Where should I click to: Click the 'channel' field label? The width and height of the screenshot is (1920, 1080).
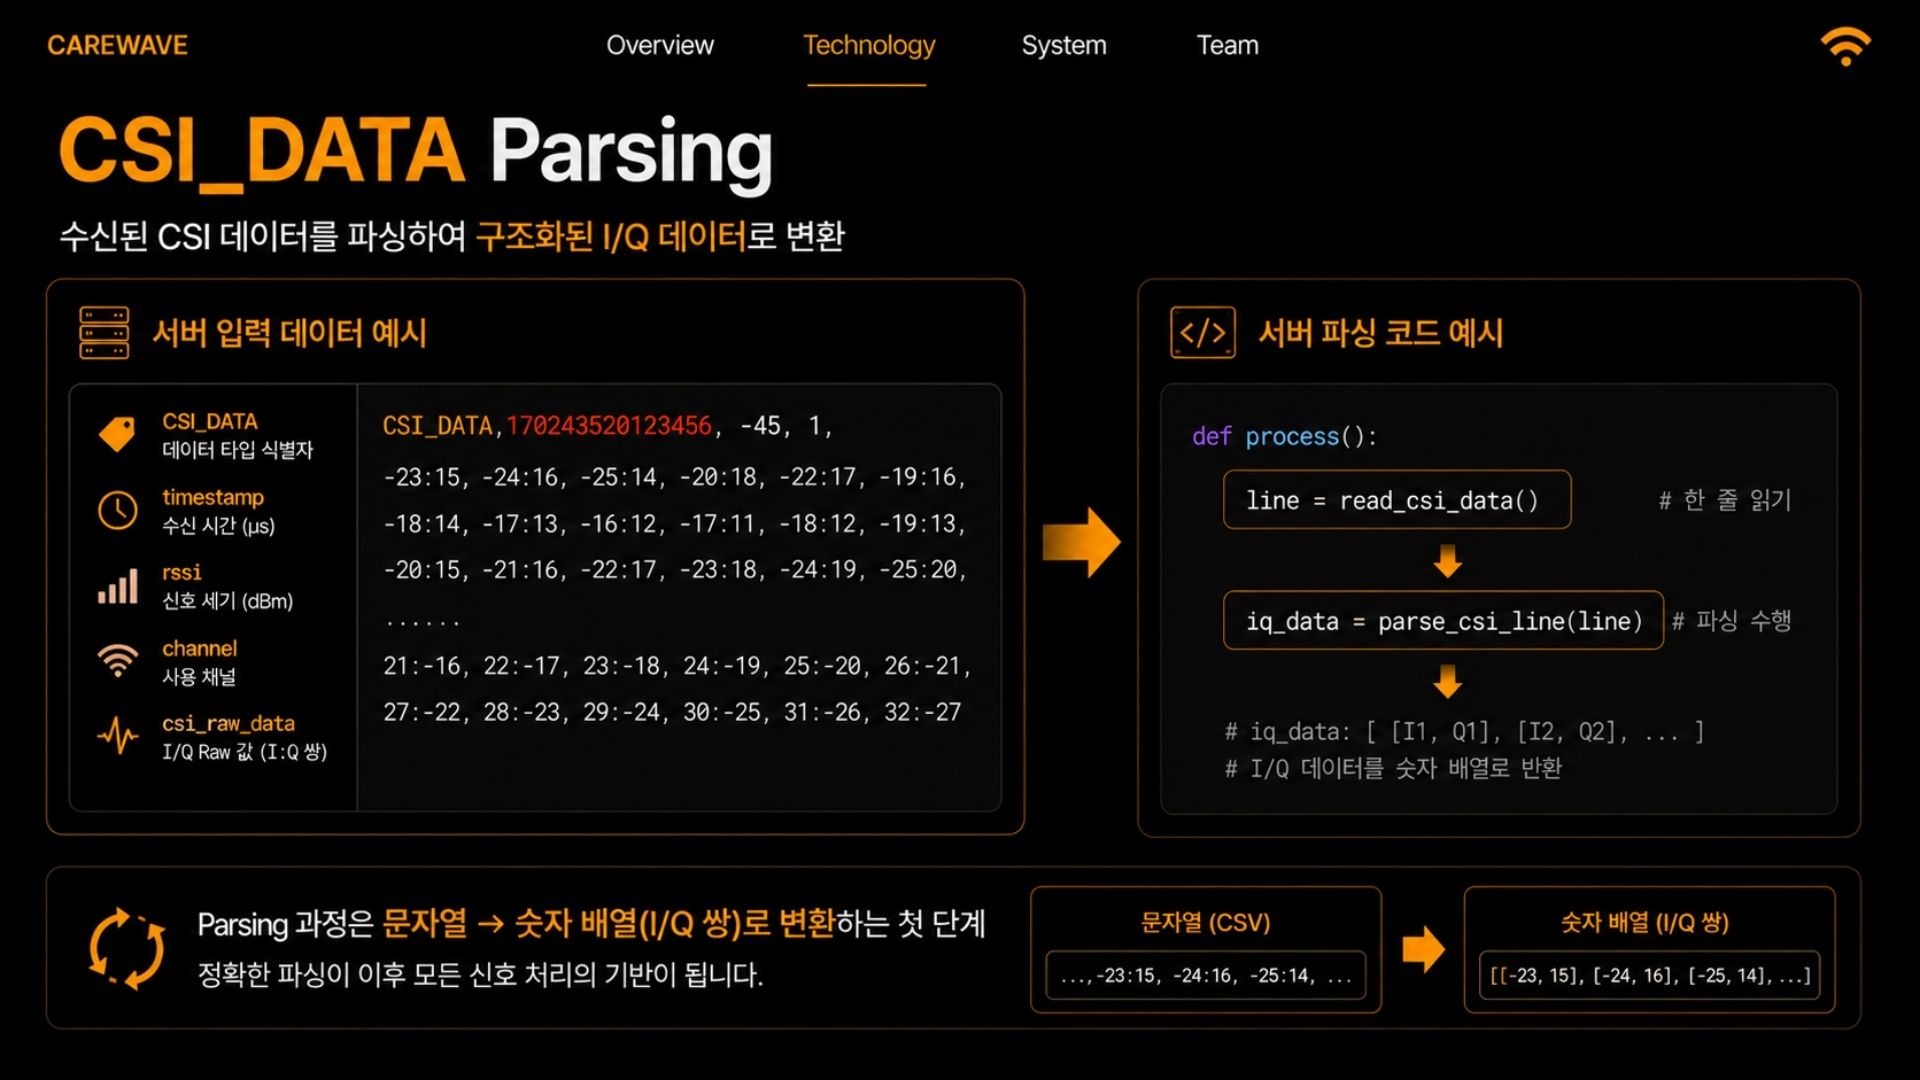pos(200,648)
